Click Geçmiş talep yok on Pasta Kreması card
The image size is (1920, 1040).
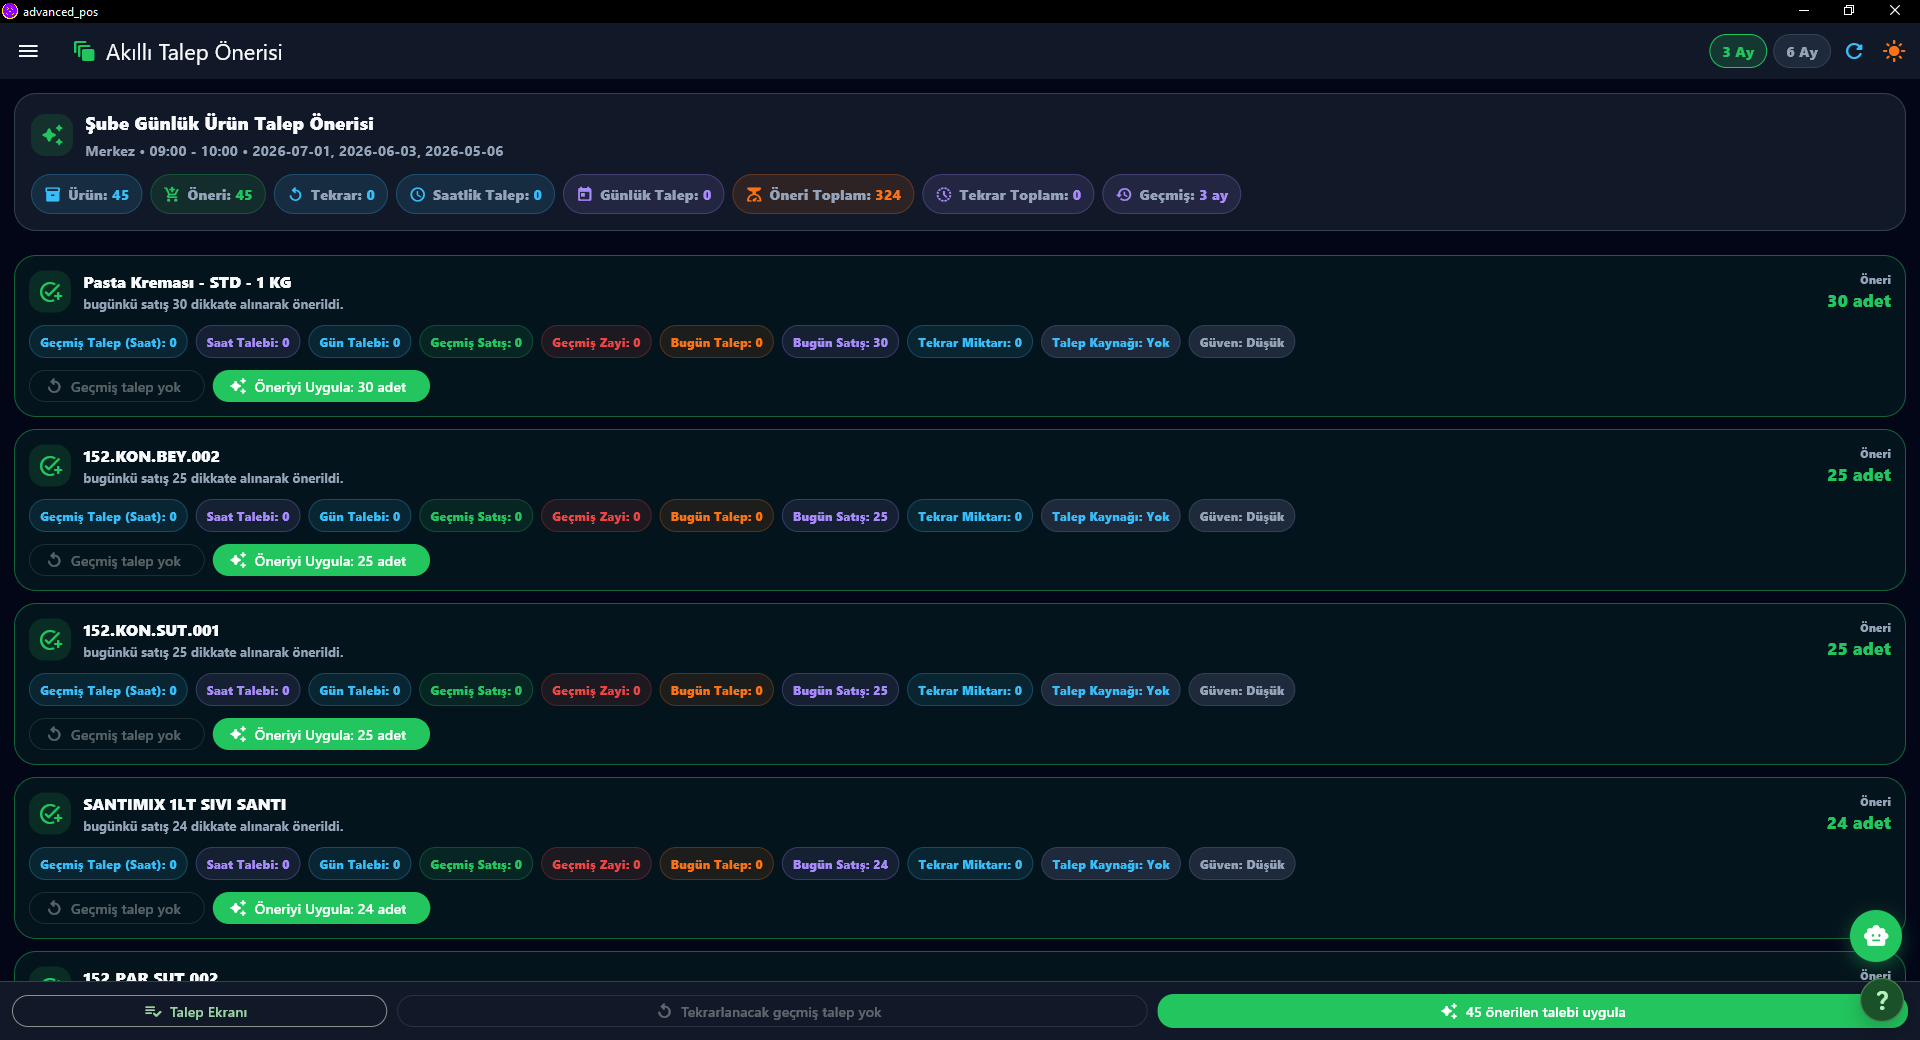tap(117, 387)
